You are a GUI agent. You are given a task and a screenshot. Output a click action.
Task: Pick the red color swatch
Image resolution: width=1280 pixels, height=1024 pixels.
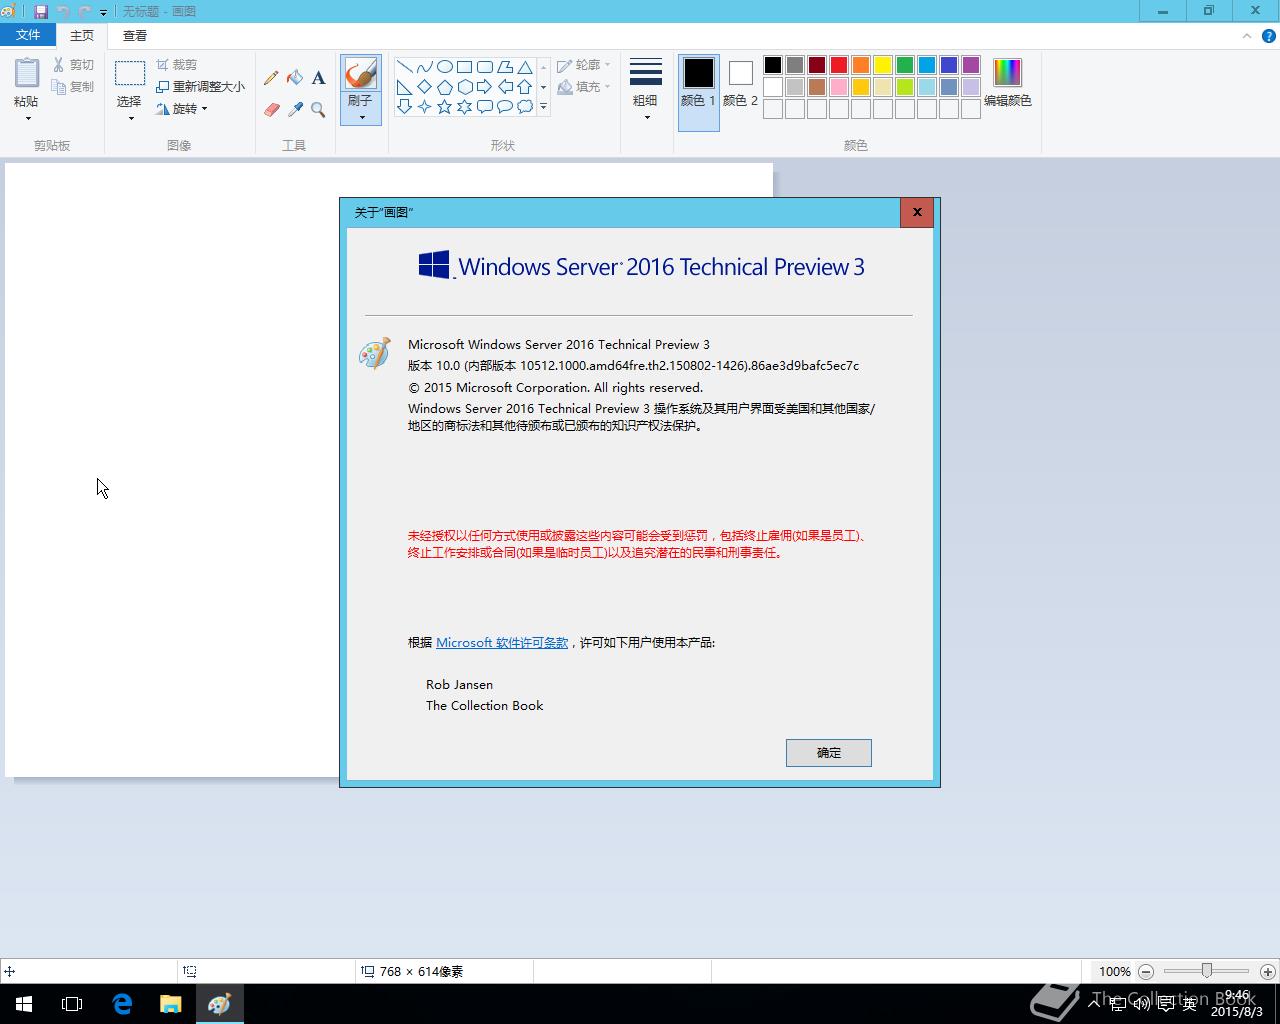tap(839, 65)
